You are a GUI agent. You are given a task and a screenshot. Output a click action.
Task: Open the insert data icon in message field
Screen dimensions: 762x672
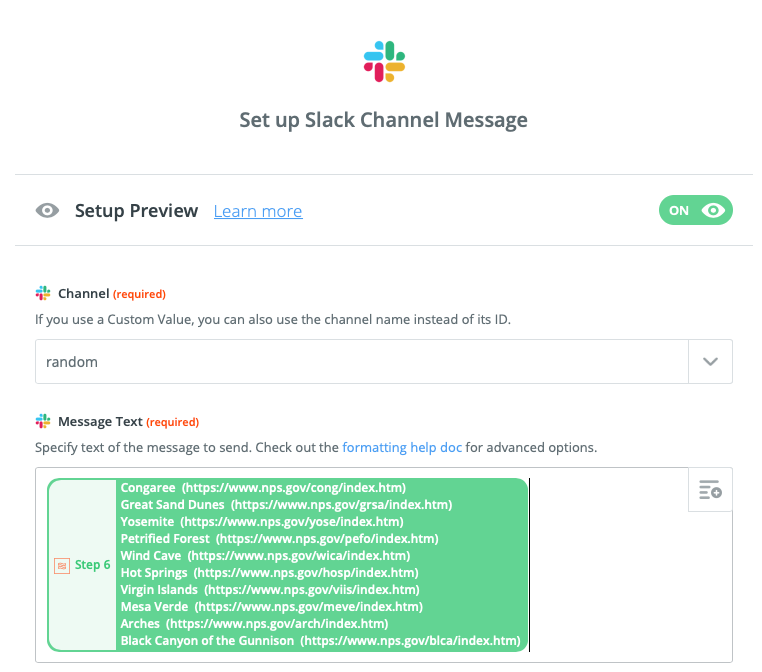(x=710, y=490)
